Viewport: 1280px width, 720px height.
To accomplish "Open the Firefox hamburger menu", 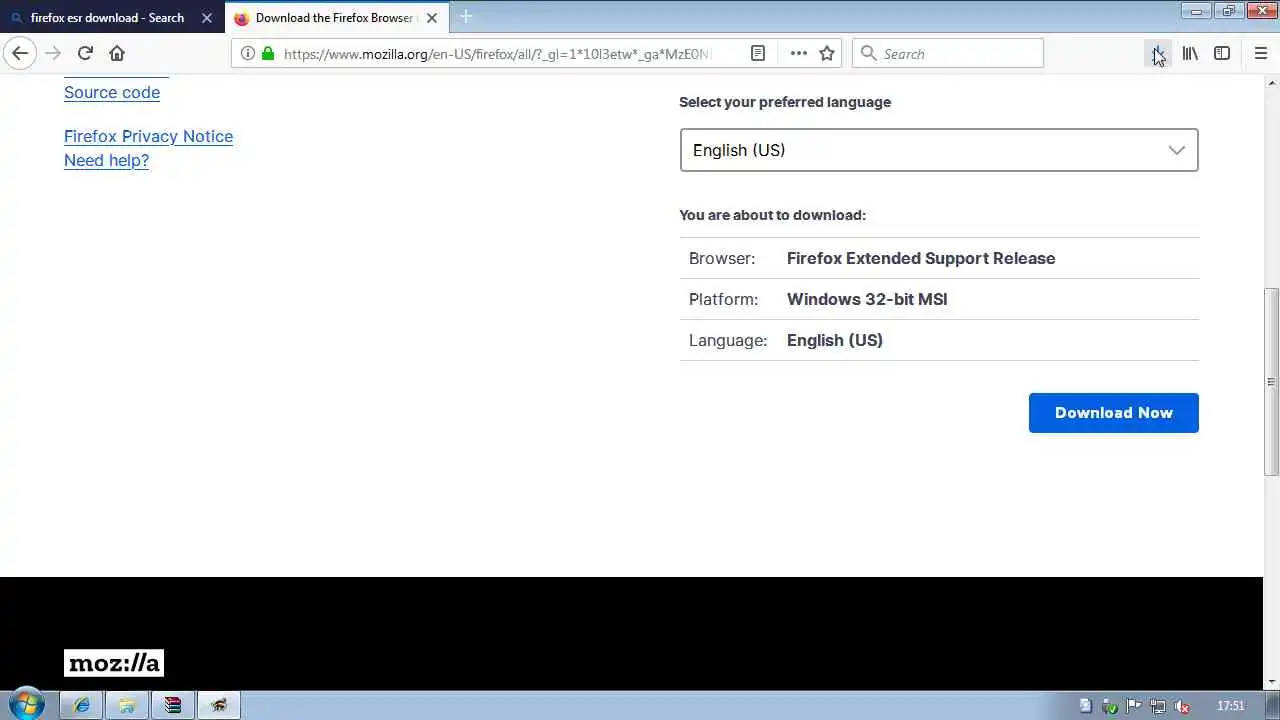I will (1260, 53).
